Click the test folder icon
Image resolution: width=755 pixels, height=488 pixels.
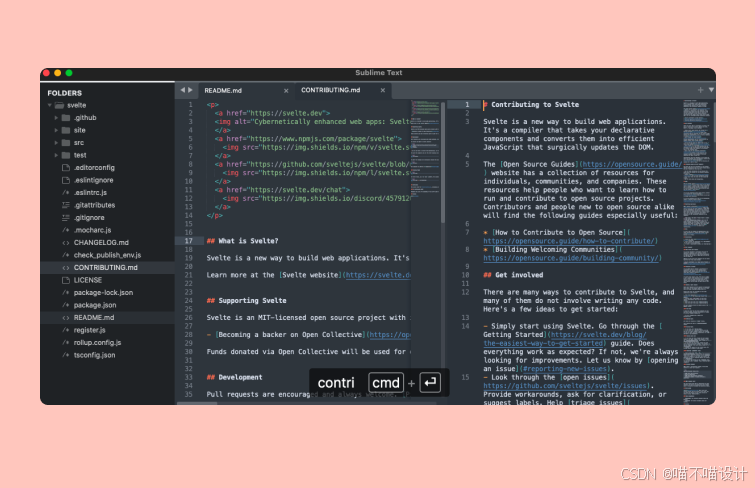point(66,155)
